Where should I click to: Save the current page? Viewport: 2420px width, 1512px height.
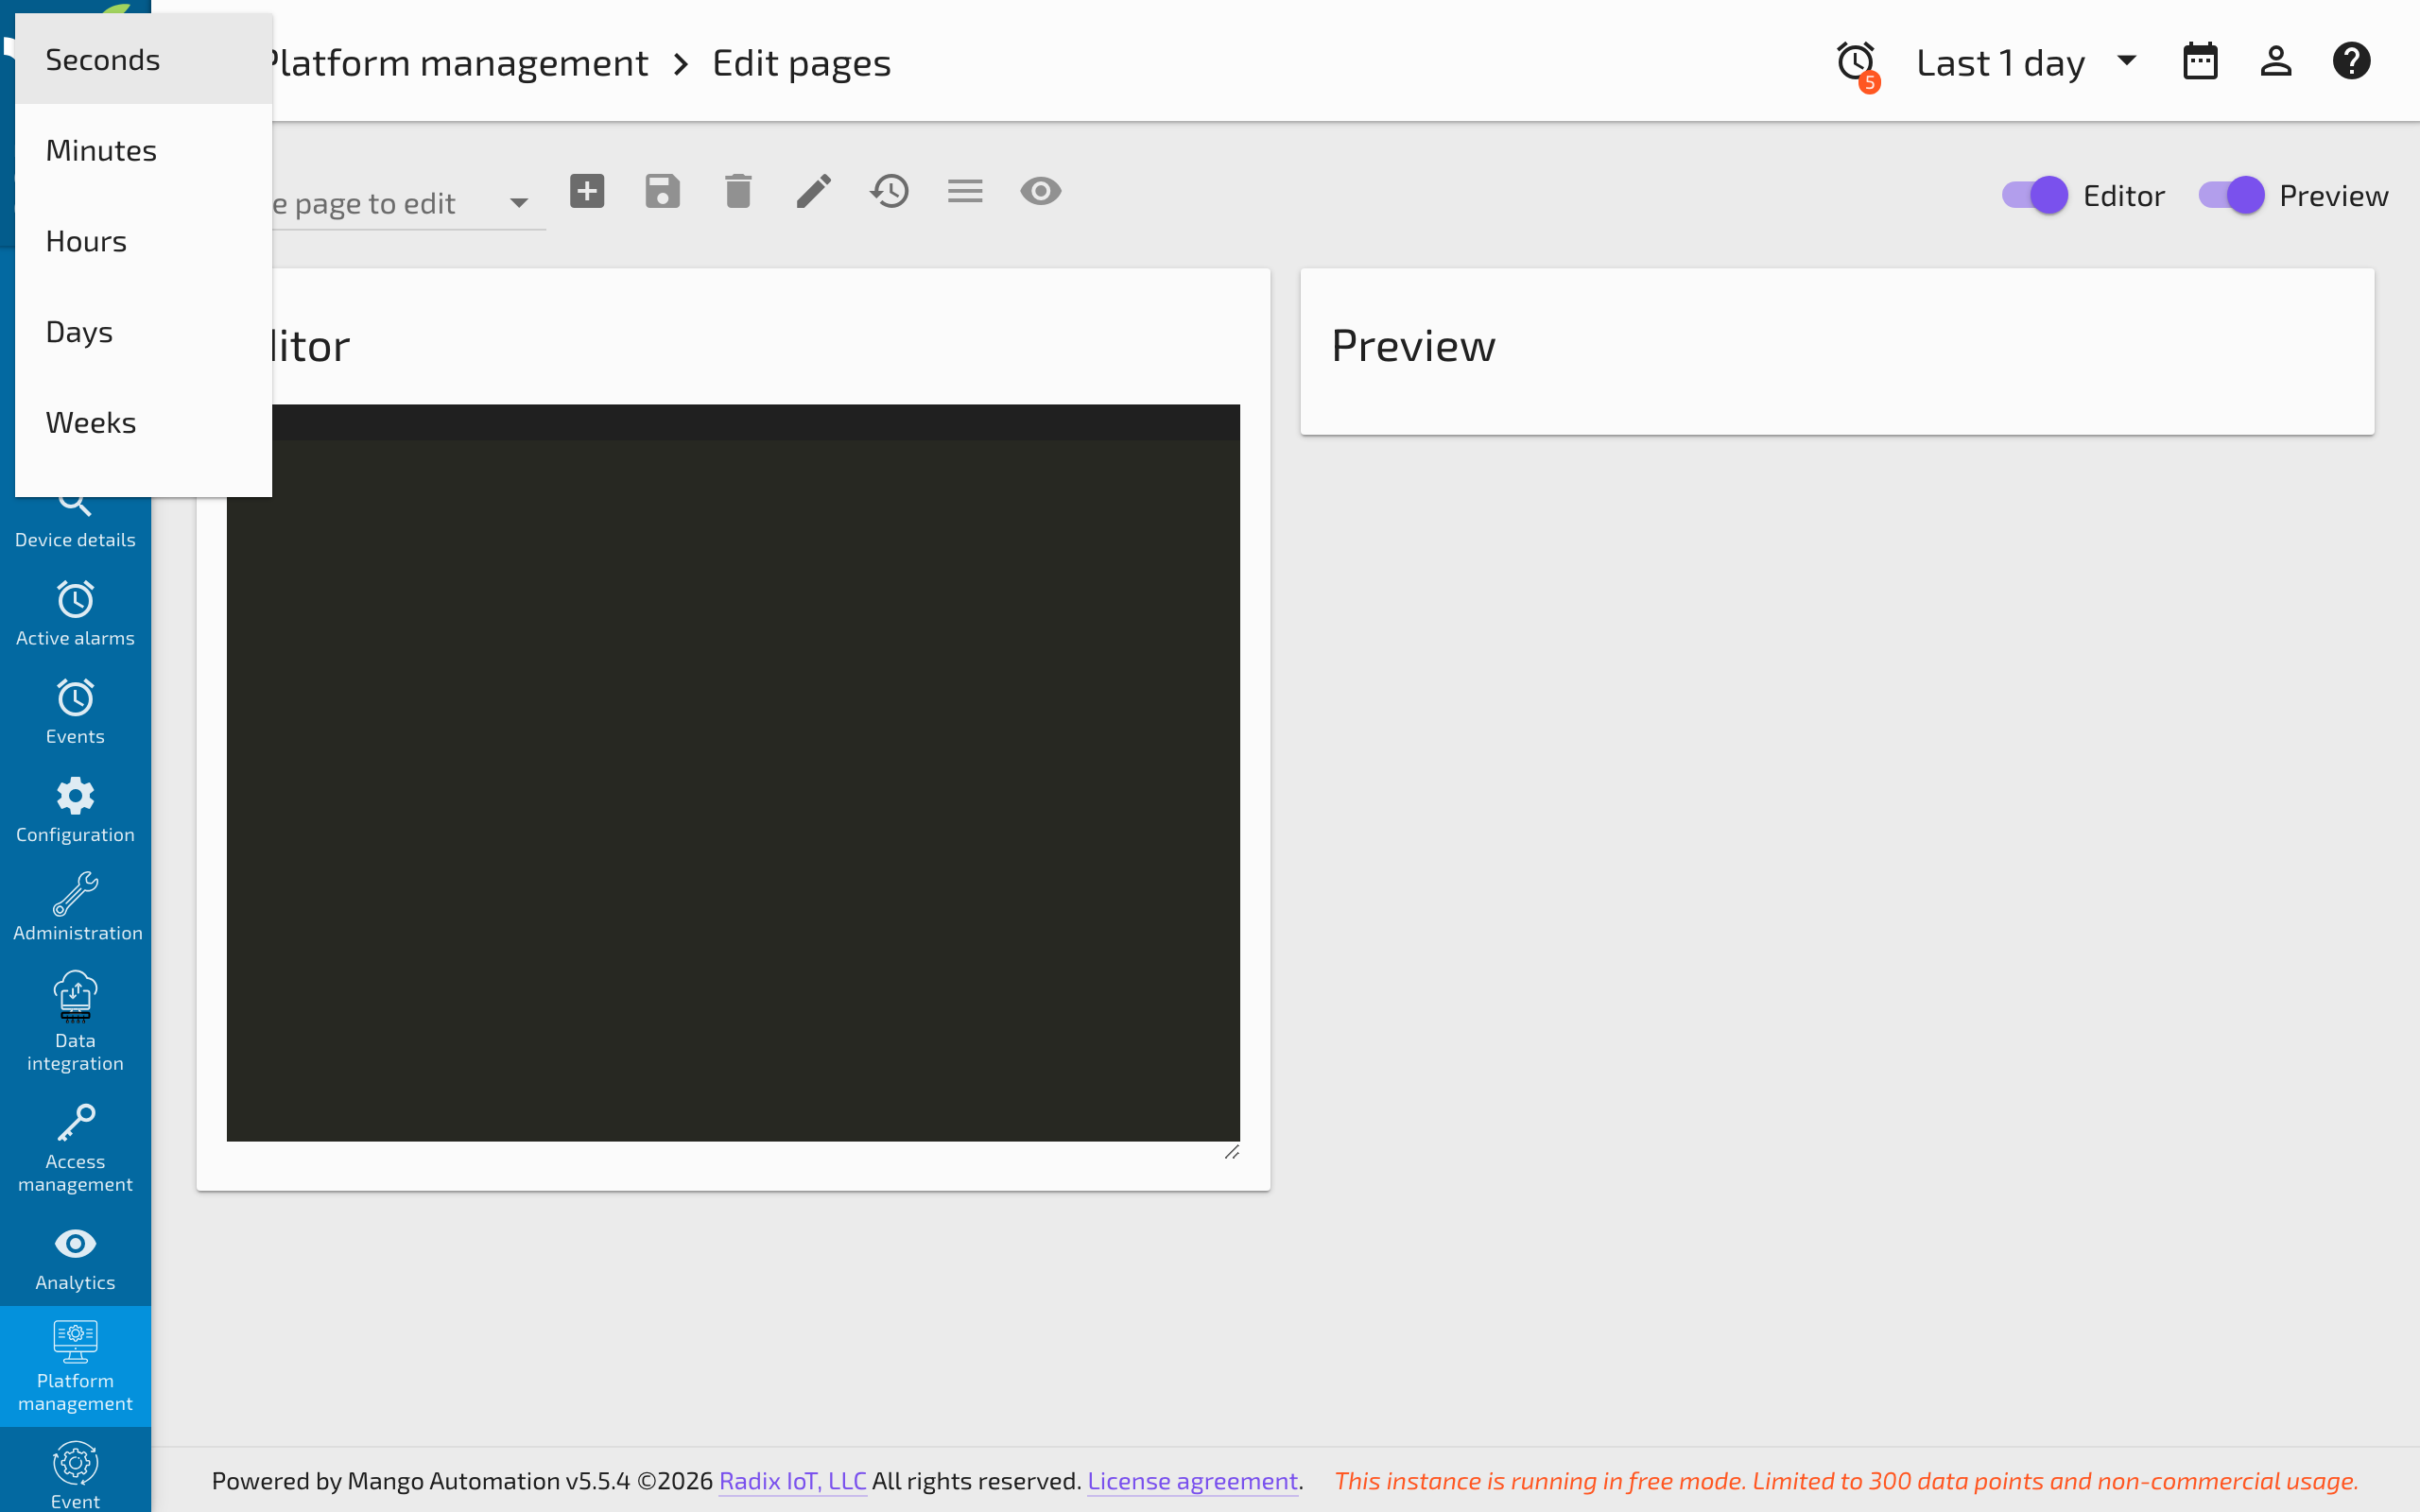coord(662,190)
